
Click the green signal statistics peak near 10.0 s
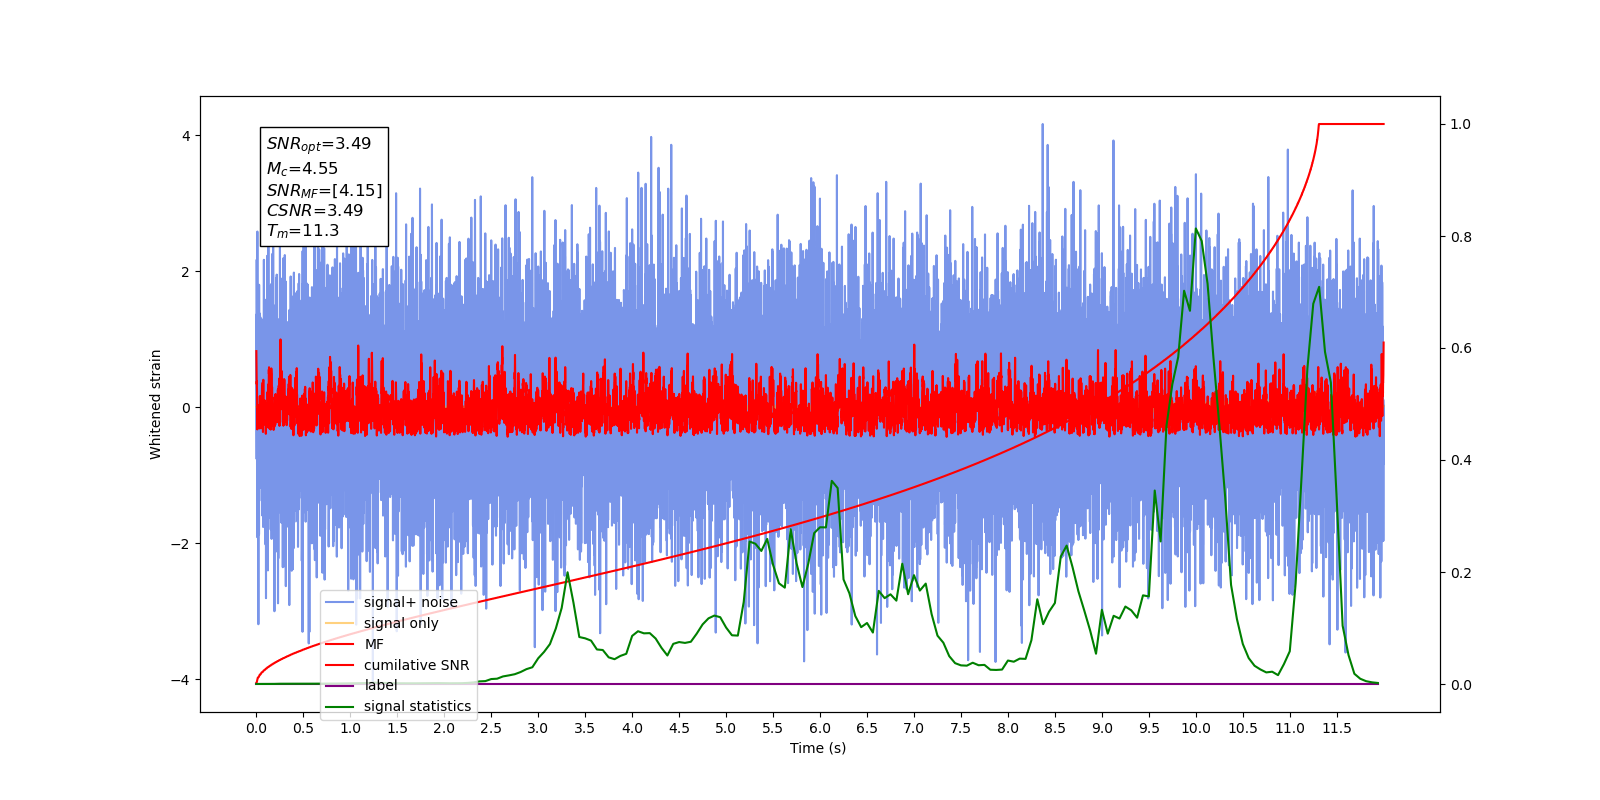pos(1196,230)
